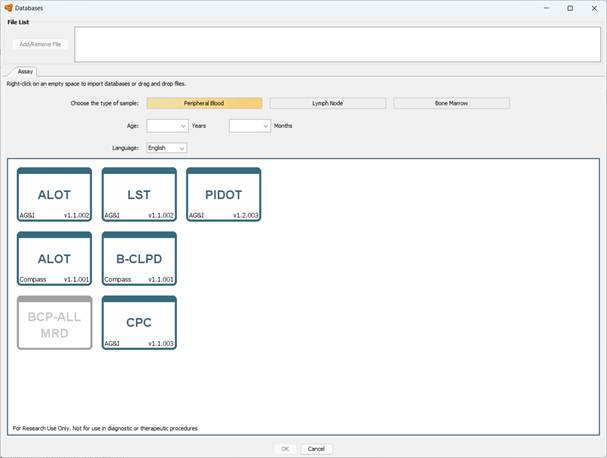Switch to the Assay tab

tap(26, 72)
